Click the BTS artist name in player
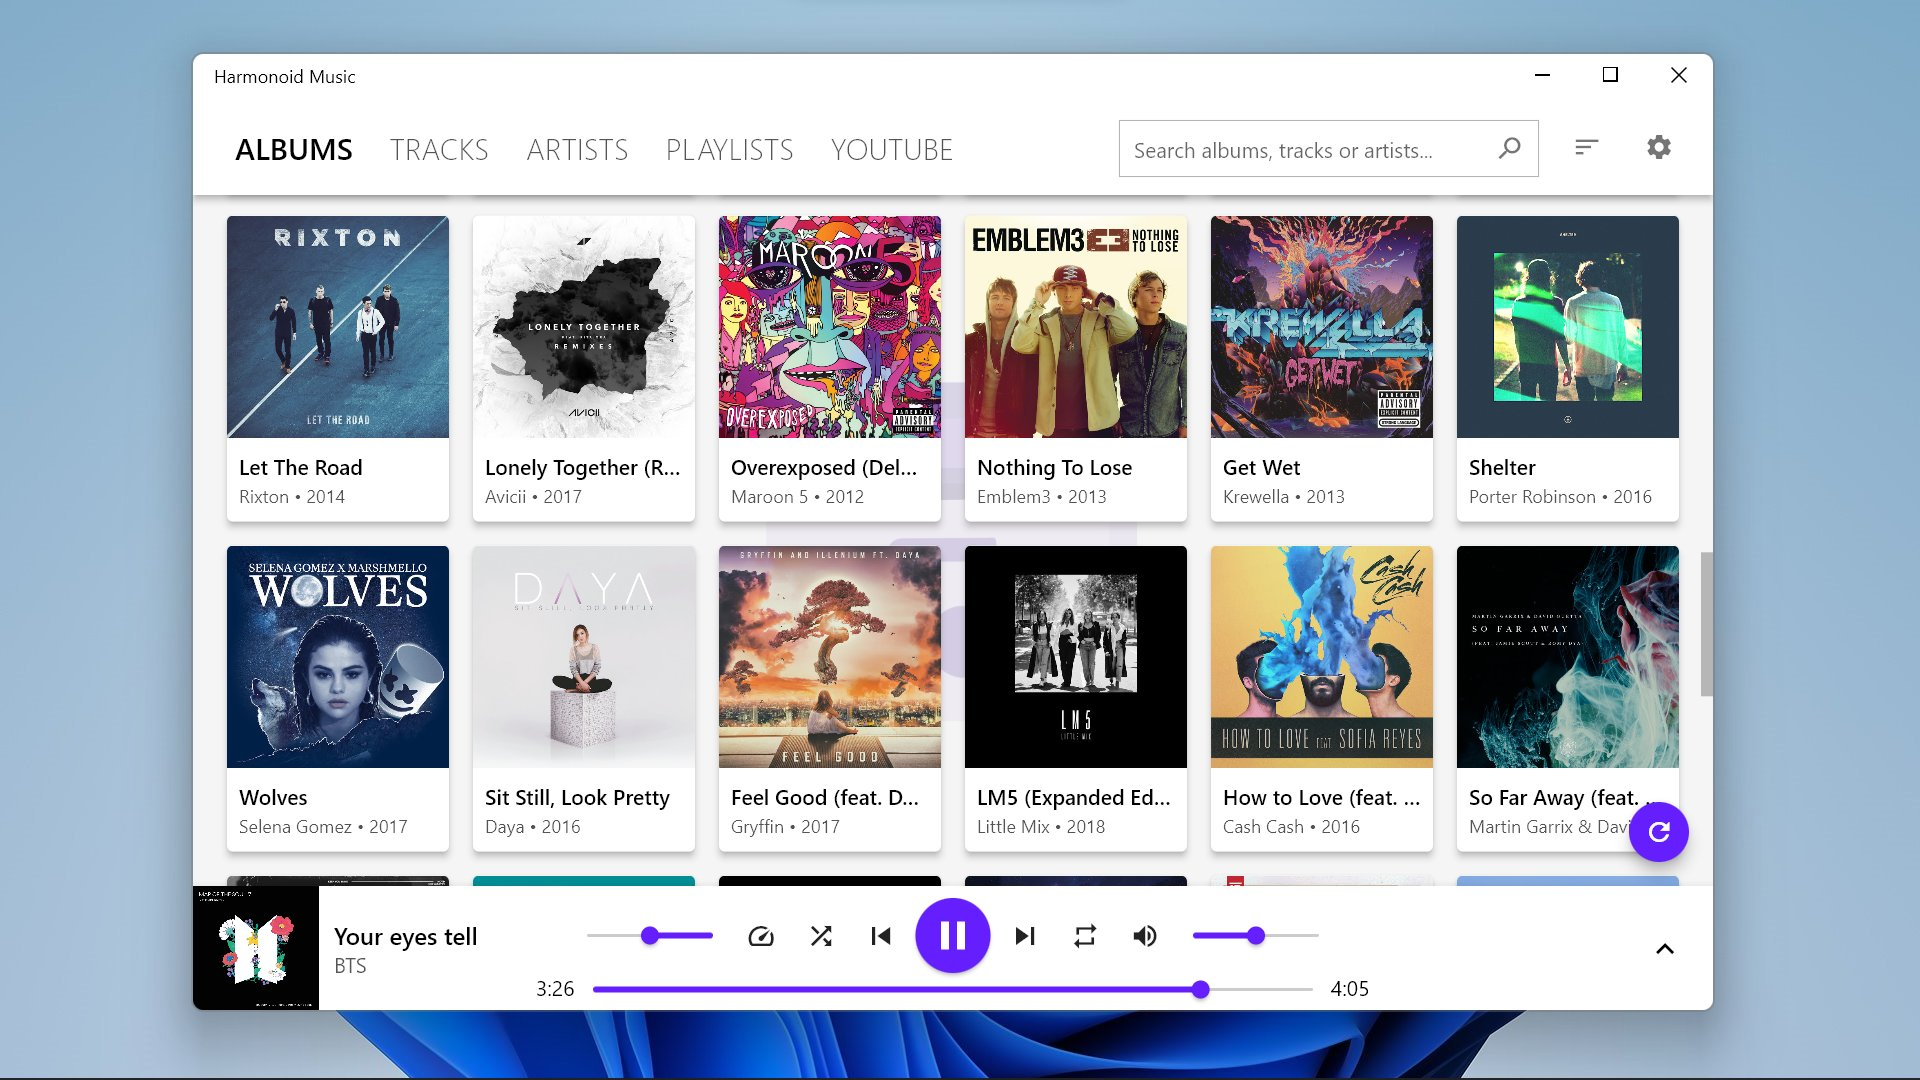 (x=350, y=966)
